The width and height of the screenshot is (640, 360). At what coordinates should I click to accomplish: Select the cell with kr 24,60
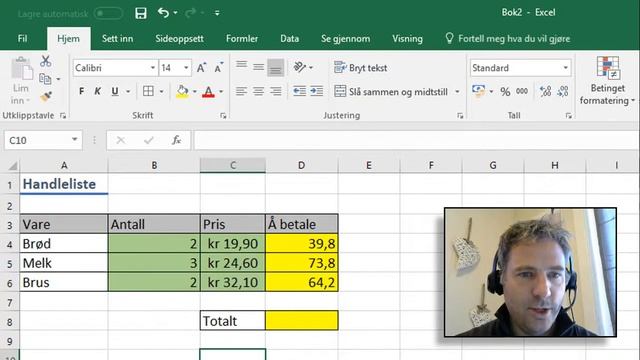233,263
